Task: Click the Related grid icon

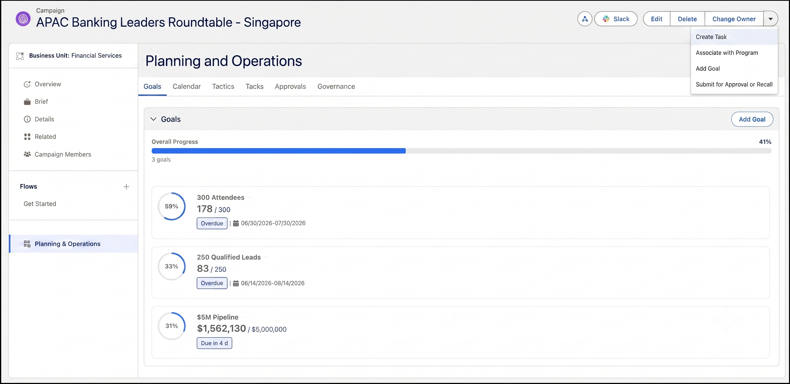Action: coord(27,137)
